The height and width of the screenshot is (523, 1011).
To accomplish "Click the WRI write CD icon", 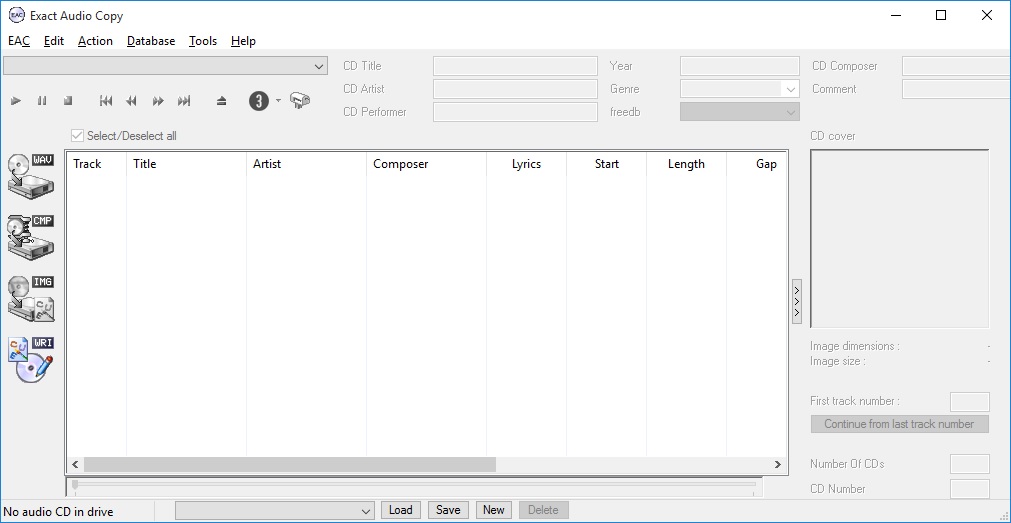I will coord(31,360).
